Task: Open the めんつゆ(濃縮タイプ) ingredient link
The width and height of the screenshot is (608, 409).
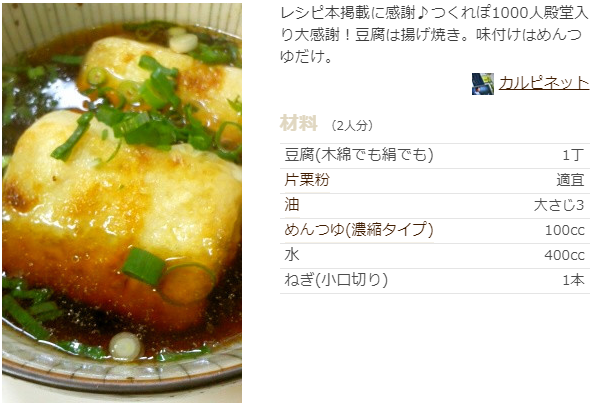Action: click(358, 230)
